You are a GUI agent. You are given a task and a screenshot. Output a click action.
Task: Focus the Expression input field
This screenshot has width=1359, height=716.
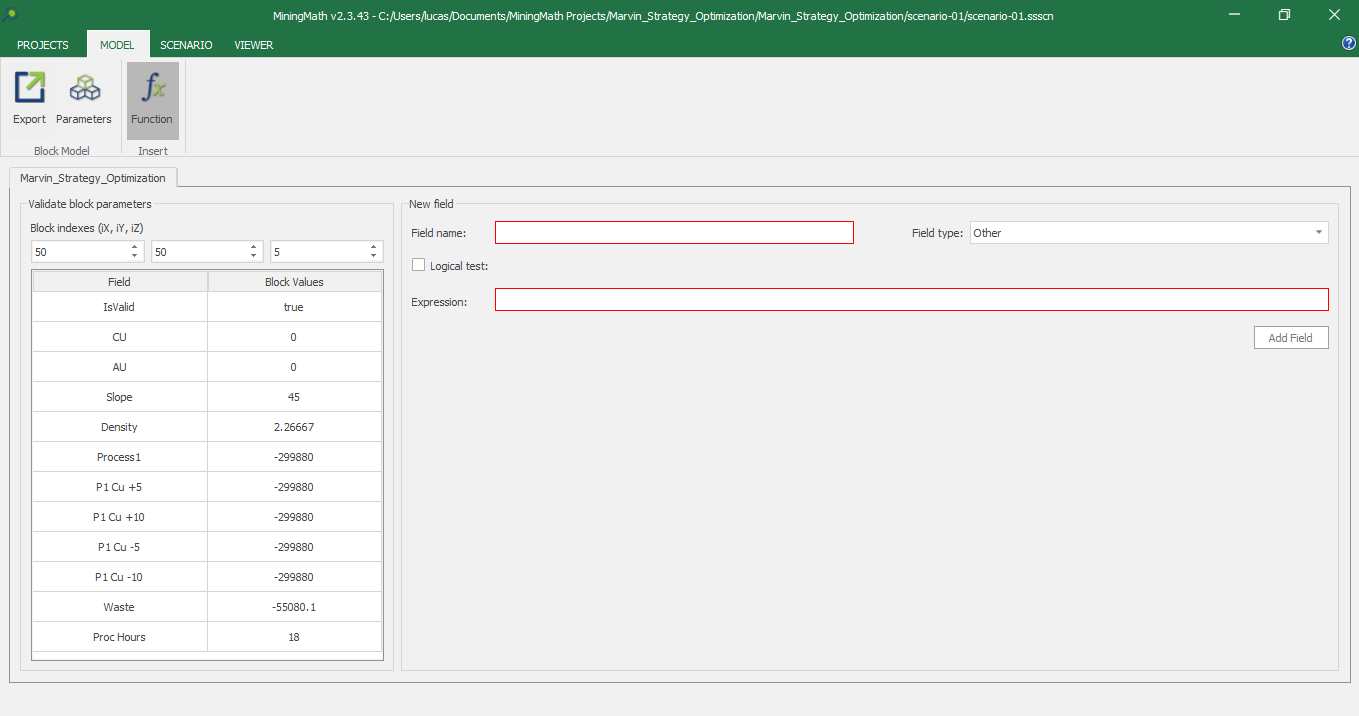(x=911, y=300)
